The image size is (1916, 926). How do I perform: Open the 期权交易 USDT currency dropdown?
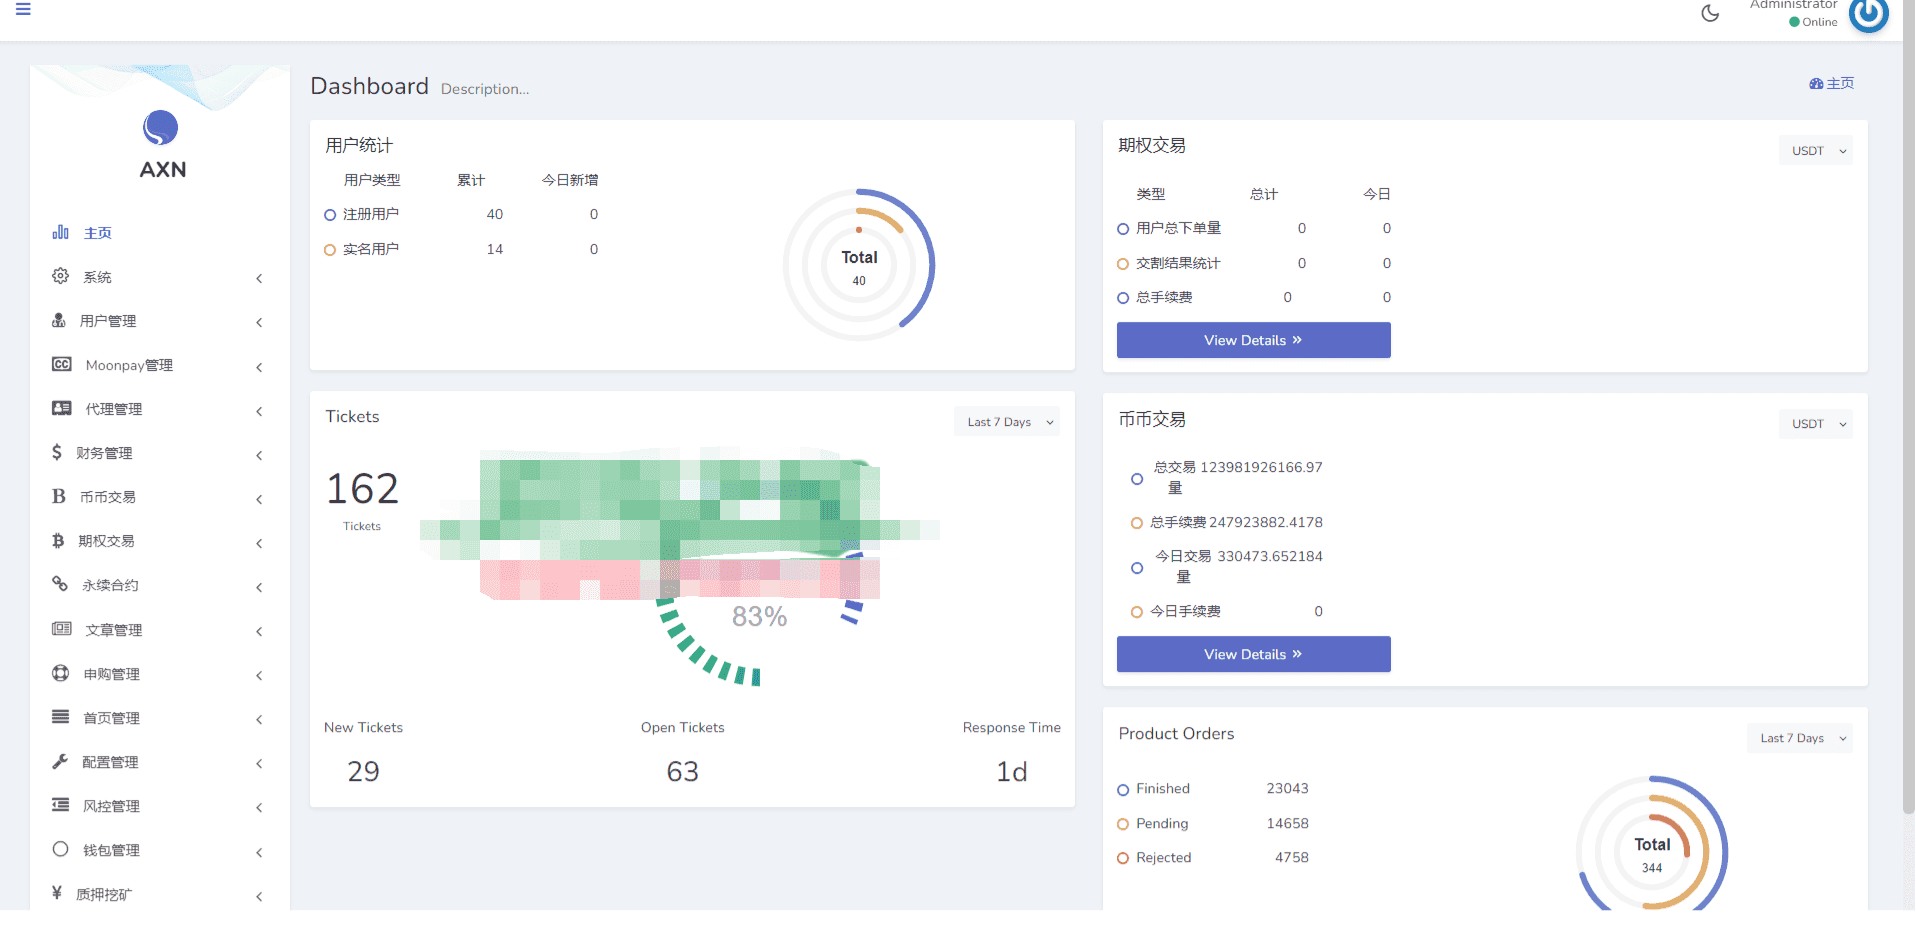click(x=1816, y=151)
